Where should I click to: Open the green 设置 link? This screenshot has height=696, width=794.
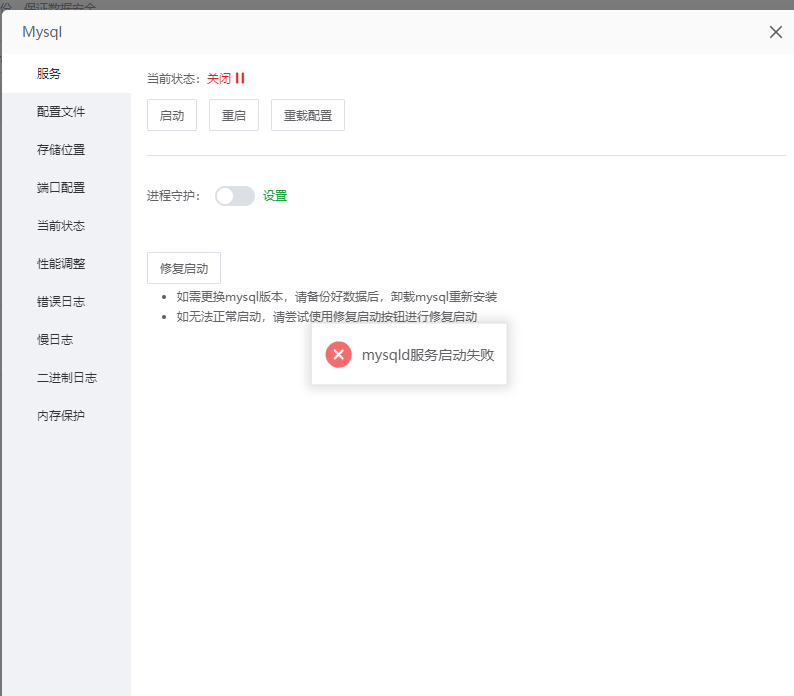tap(275, 196)
